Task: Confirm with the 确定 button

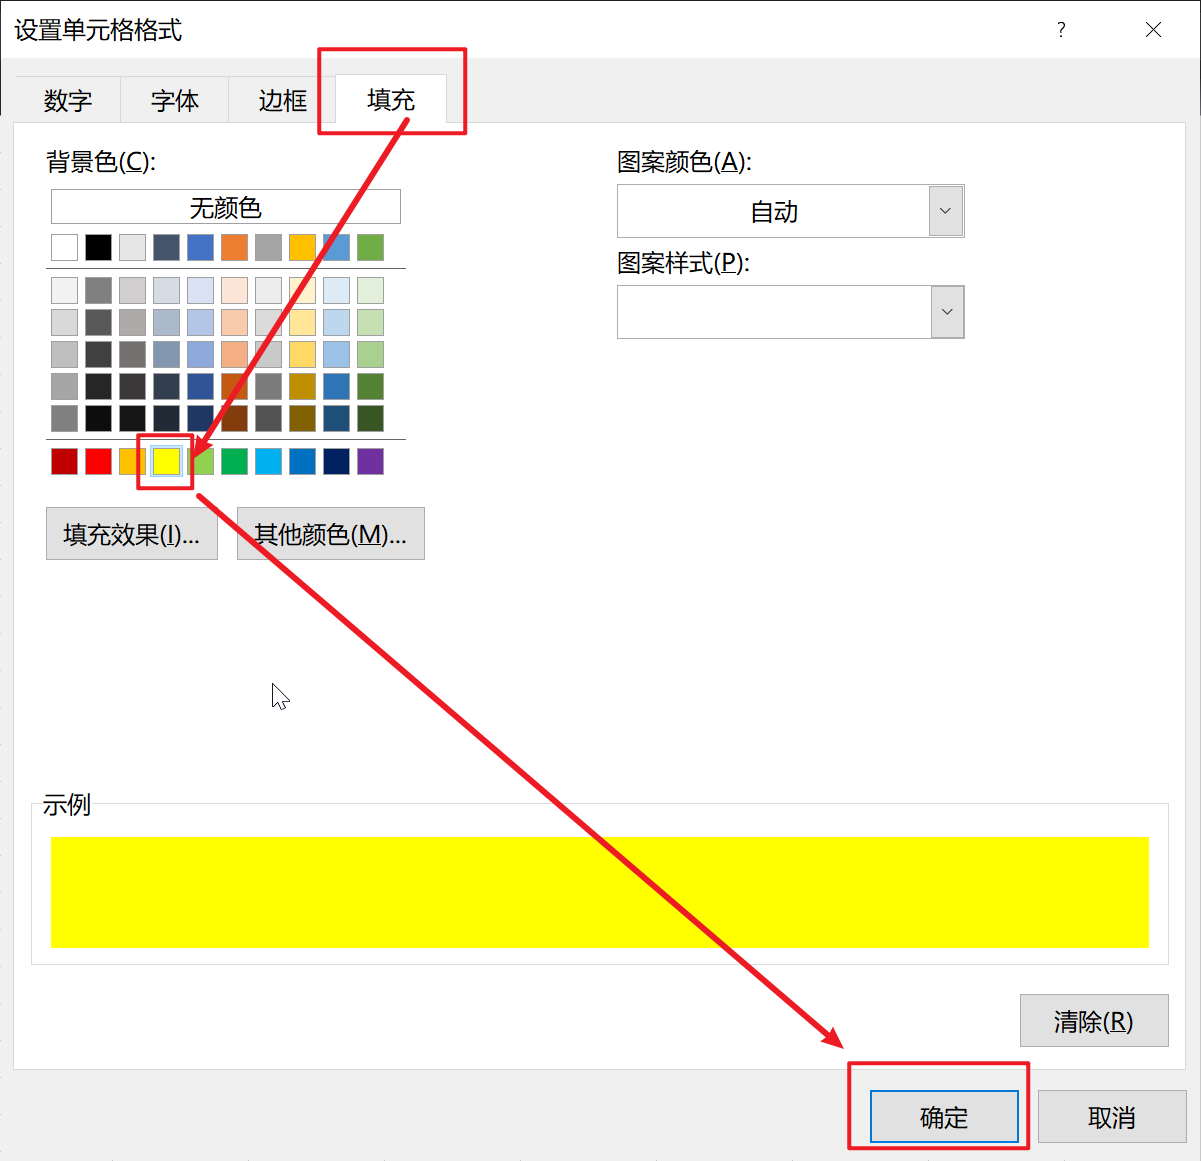Action: 944,1117
